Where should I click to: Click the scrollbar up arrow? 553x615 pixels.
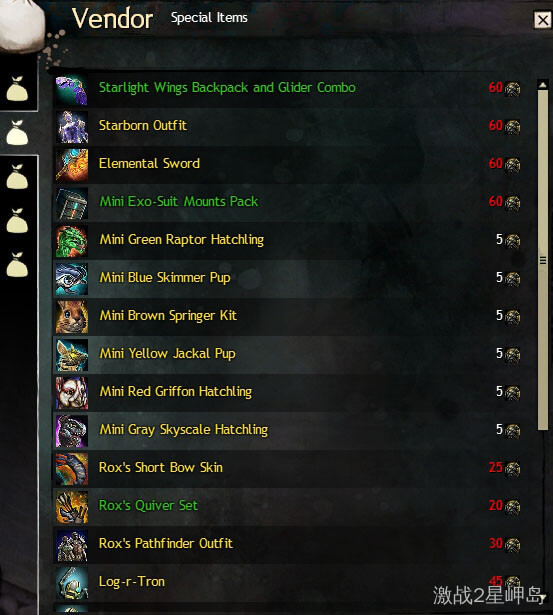point(543,85)
